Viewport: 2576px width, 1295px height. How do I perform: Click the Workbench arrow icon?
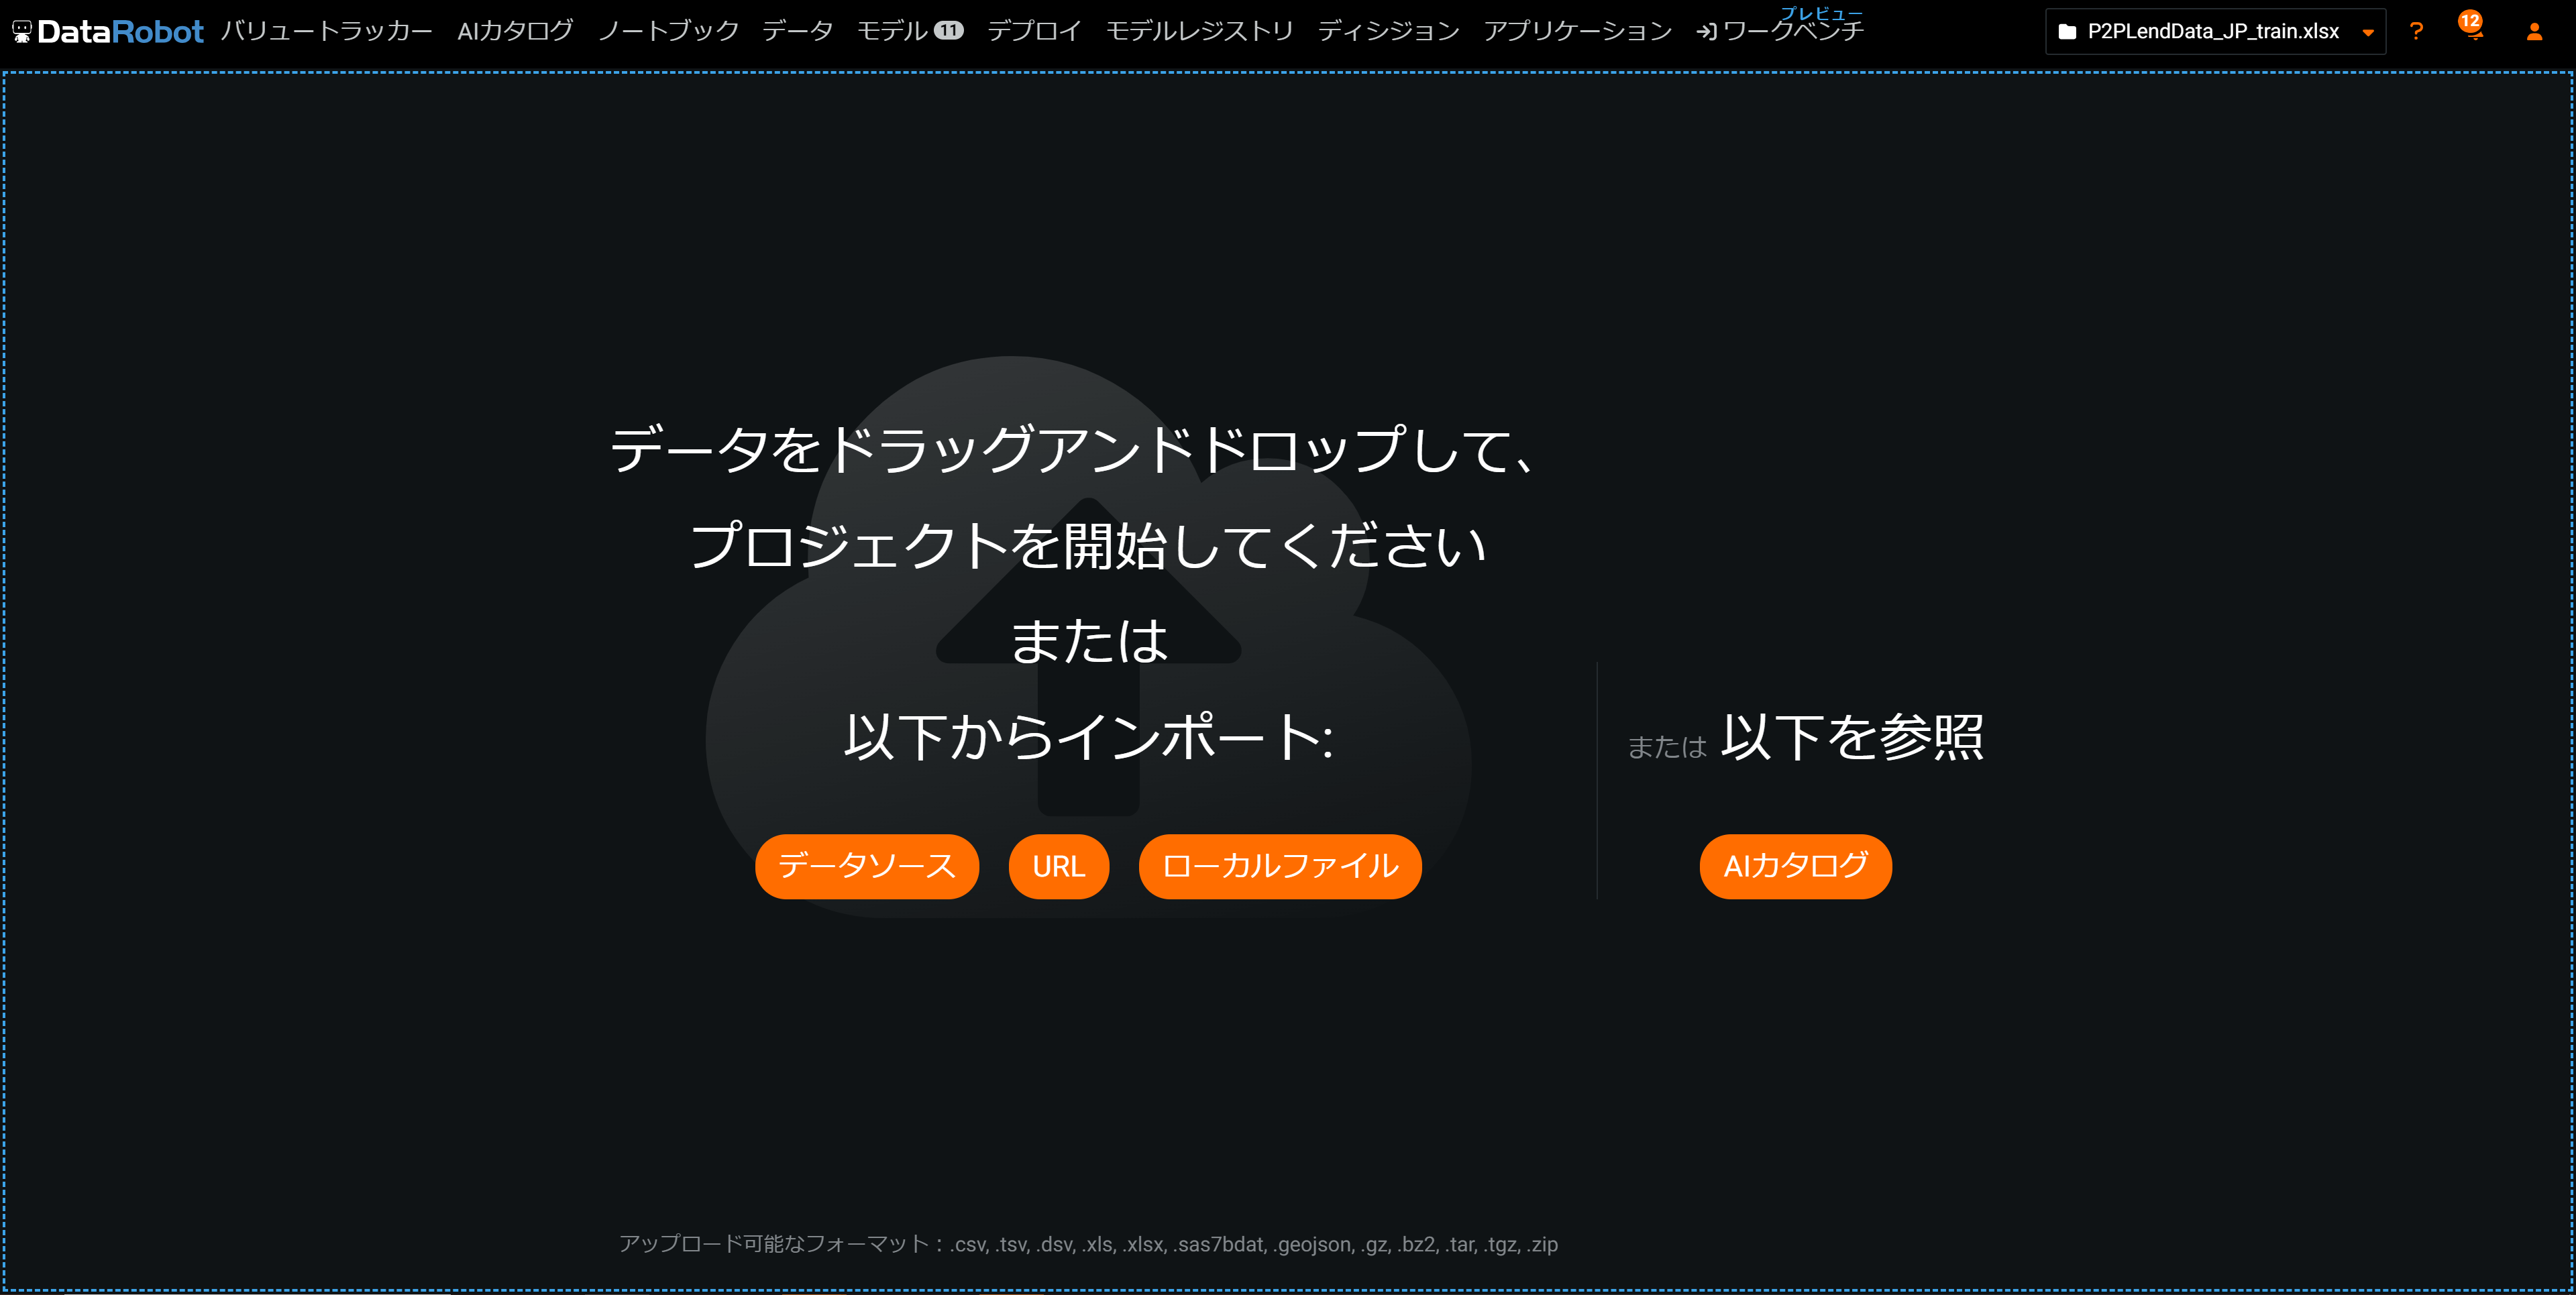(1706, 32)
